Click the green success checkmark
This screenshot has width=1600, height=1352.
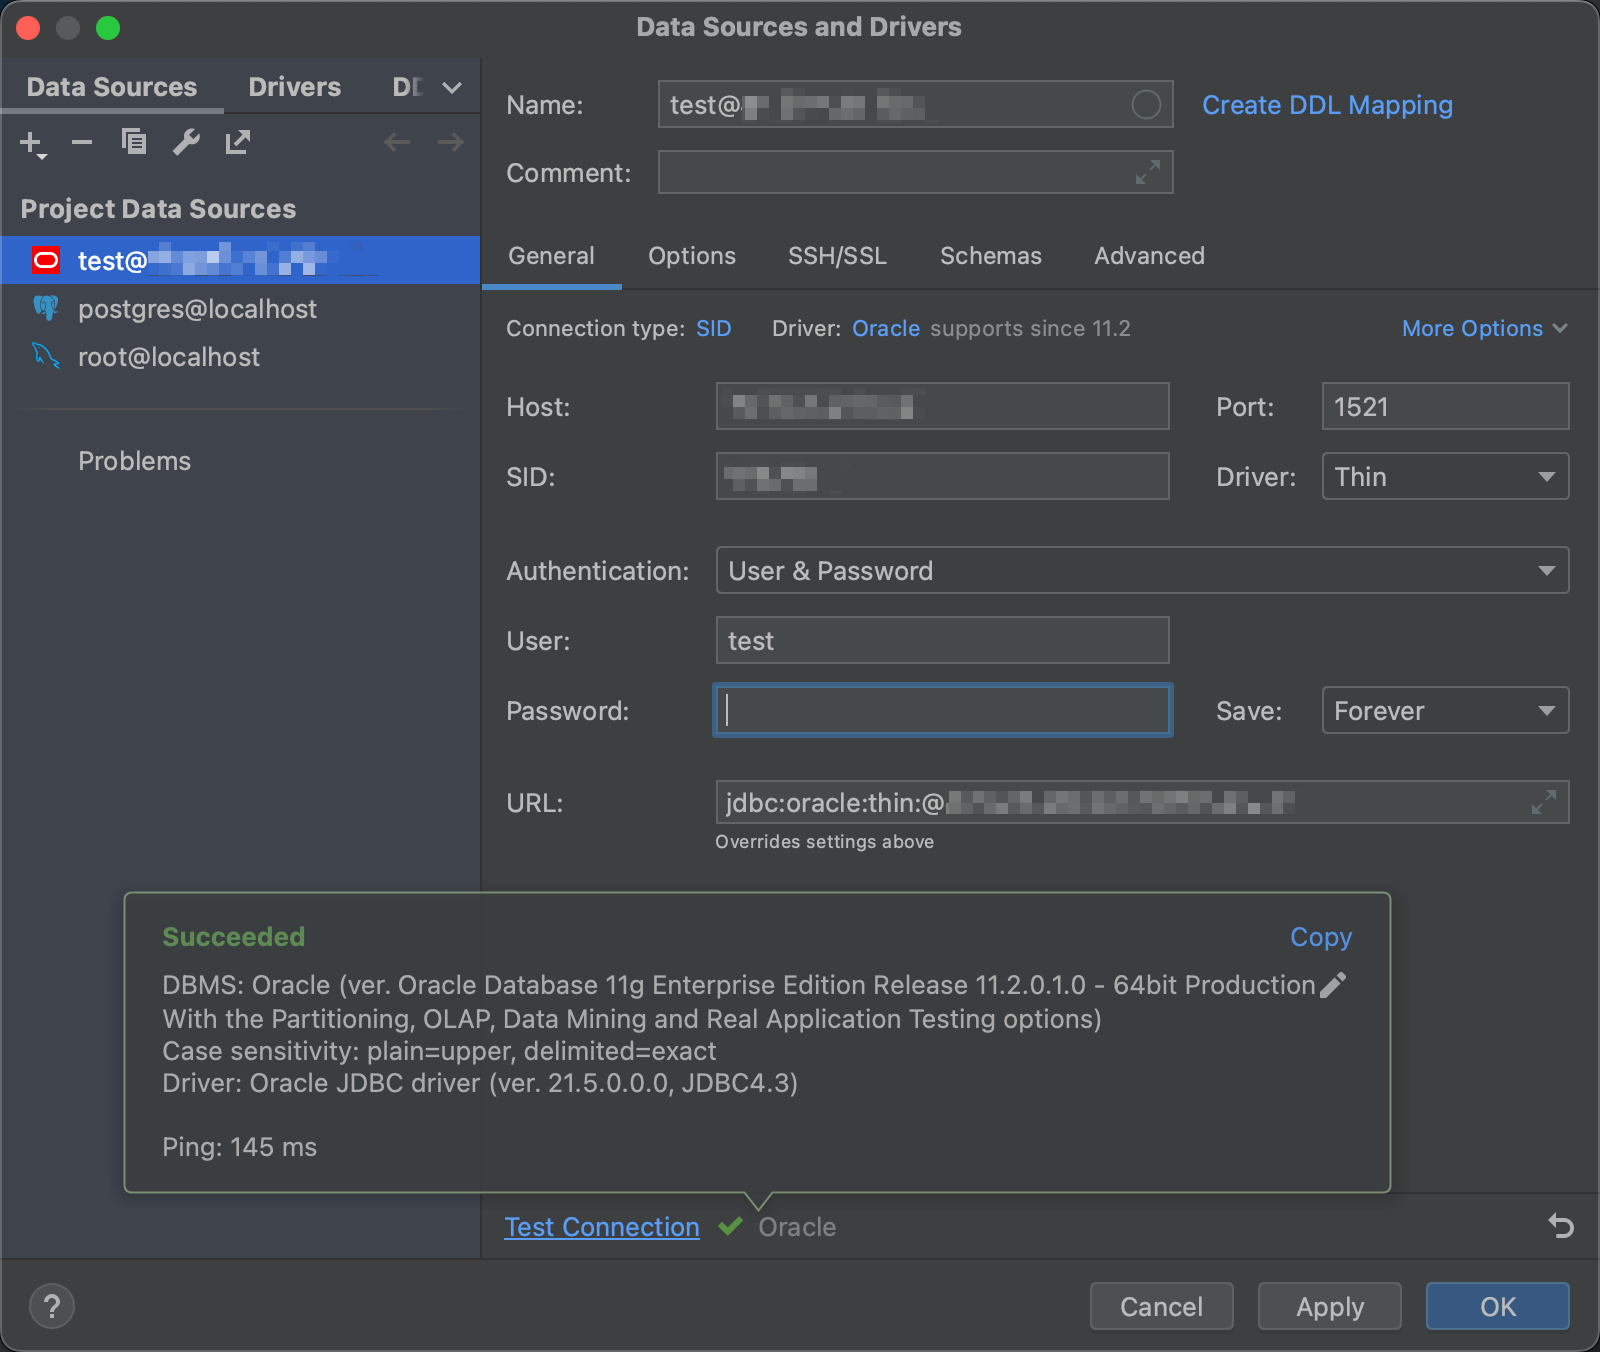[730, 1226]
